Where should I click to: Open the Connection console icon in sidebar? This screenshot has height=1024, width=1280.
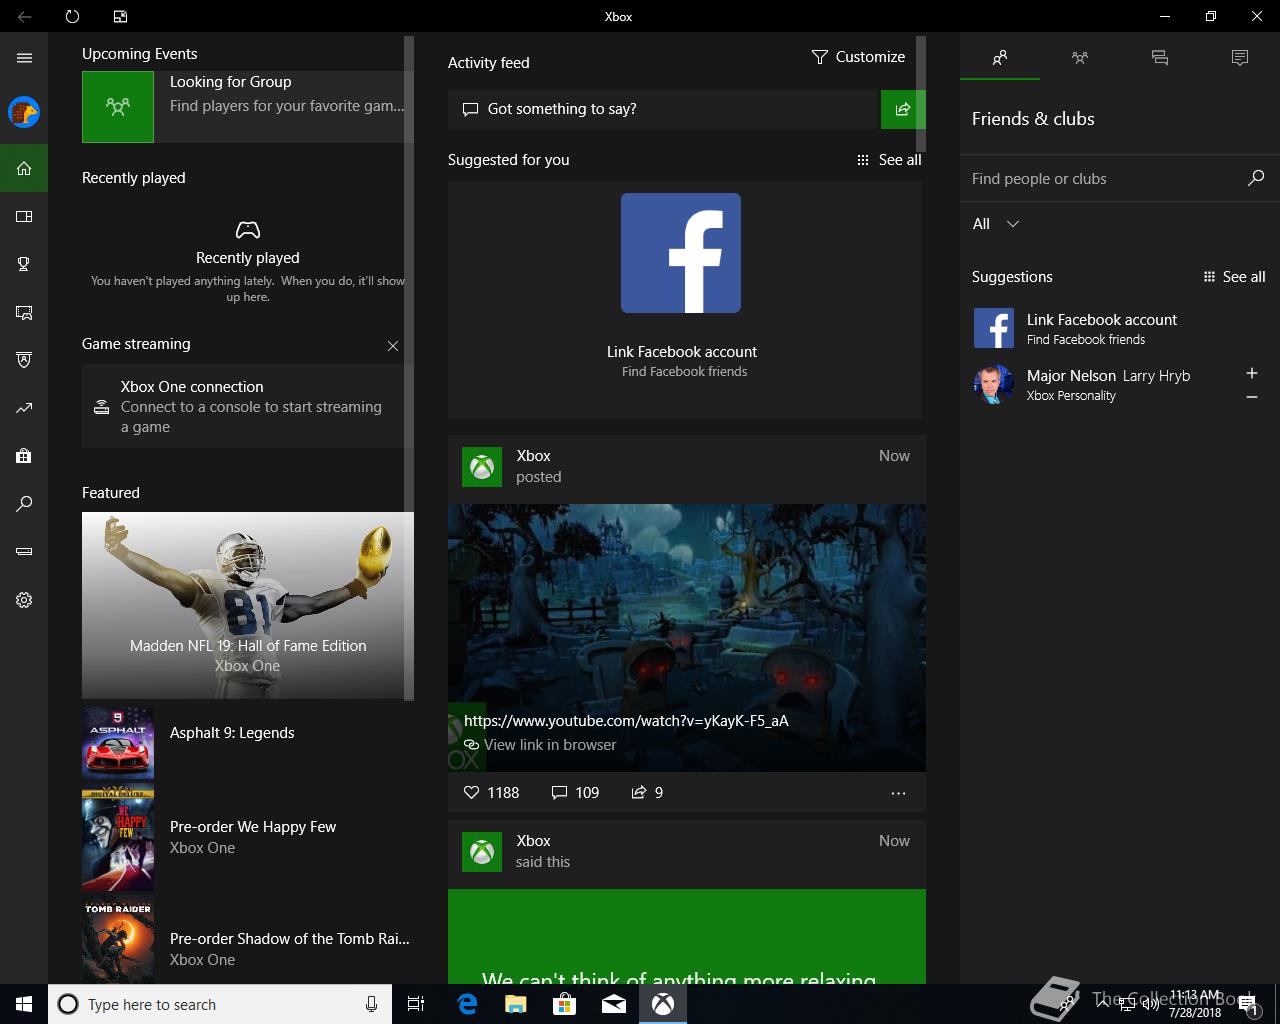pos(24,552)
